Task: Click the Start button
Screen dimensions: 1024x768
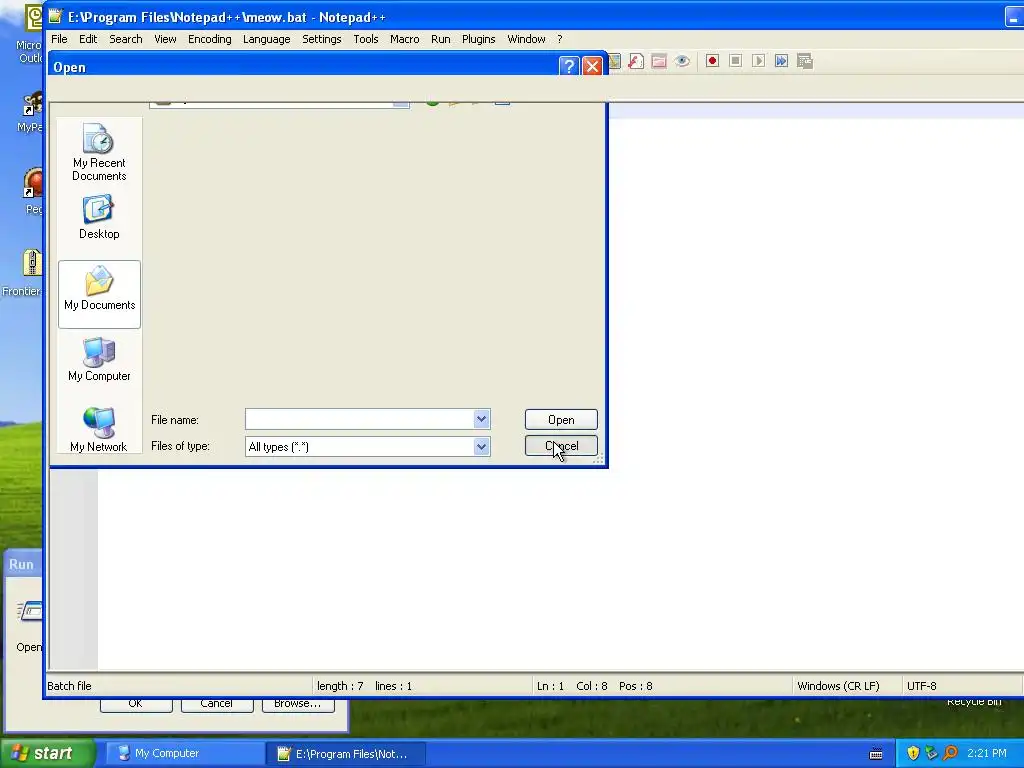Action: pyautogui.click(x=47, y=753)
